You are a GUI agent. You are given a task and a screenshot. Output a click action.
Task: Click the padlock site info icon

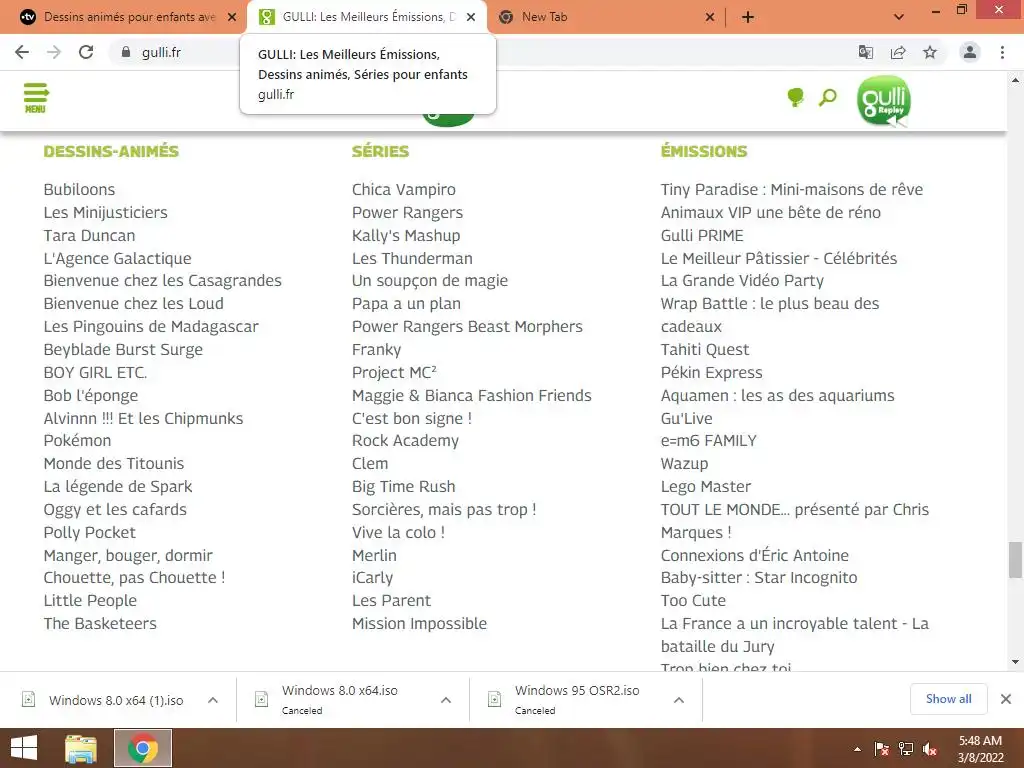pyautogui.click(x=126, y=52)
